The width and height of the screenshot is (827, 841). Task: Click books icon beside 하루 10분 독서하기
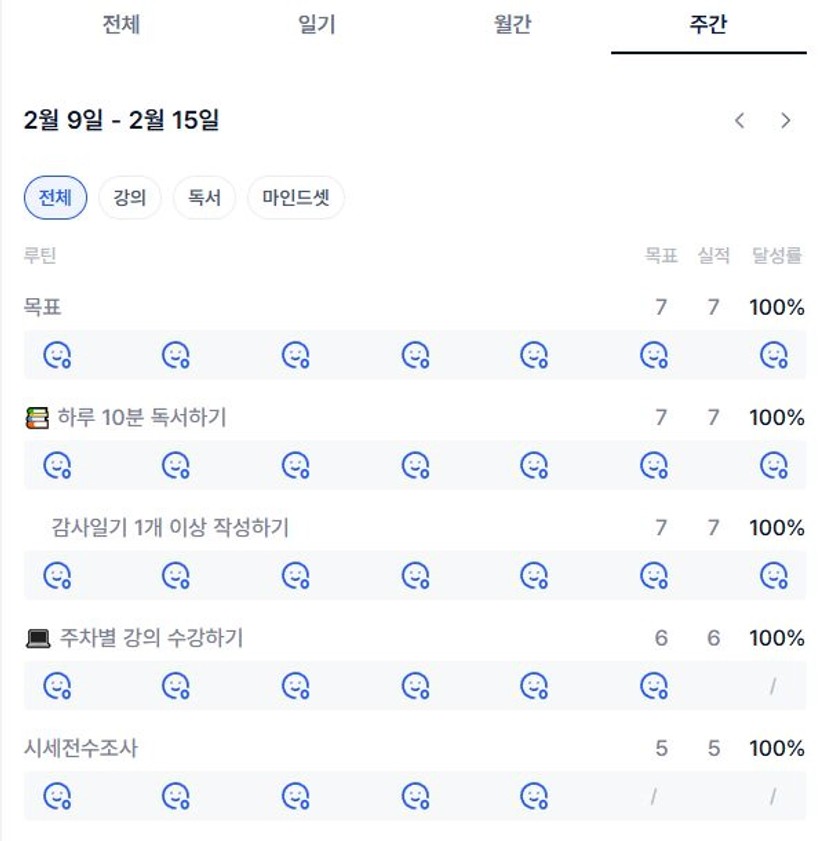coord(37,418)
